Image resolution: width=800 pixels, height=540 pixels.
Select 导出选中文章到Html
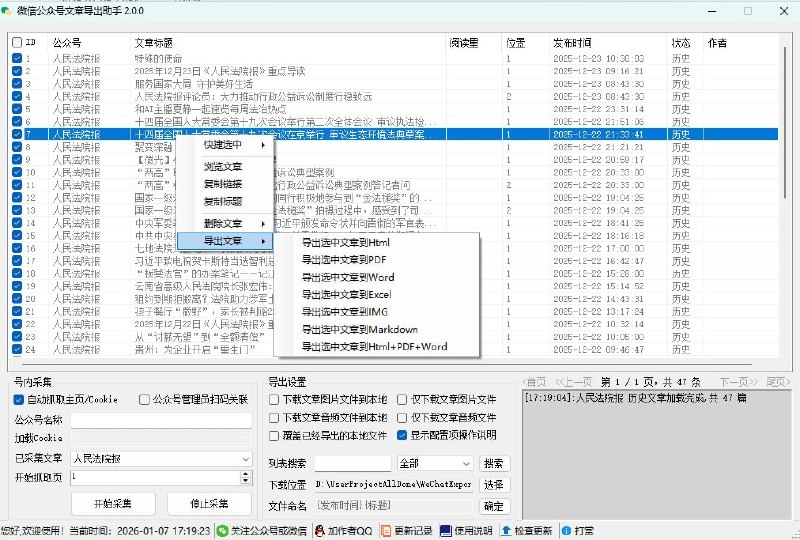pos(377,242)
